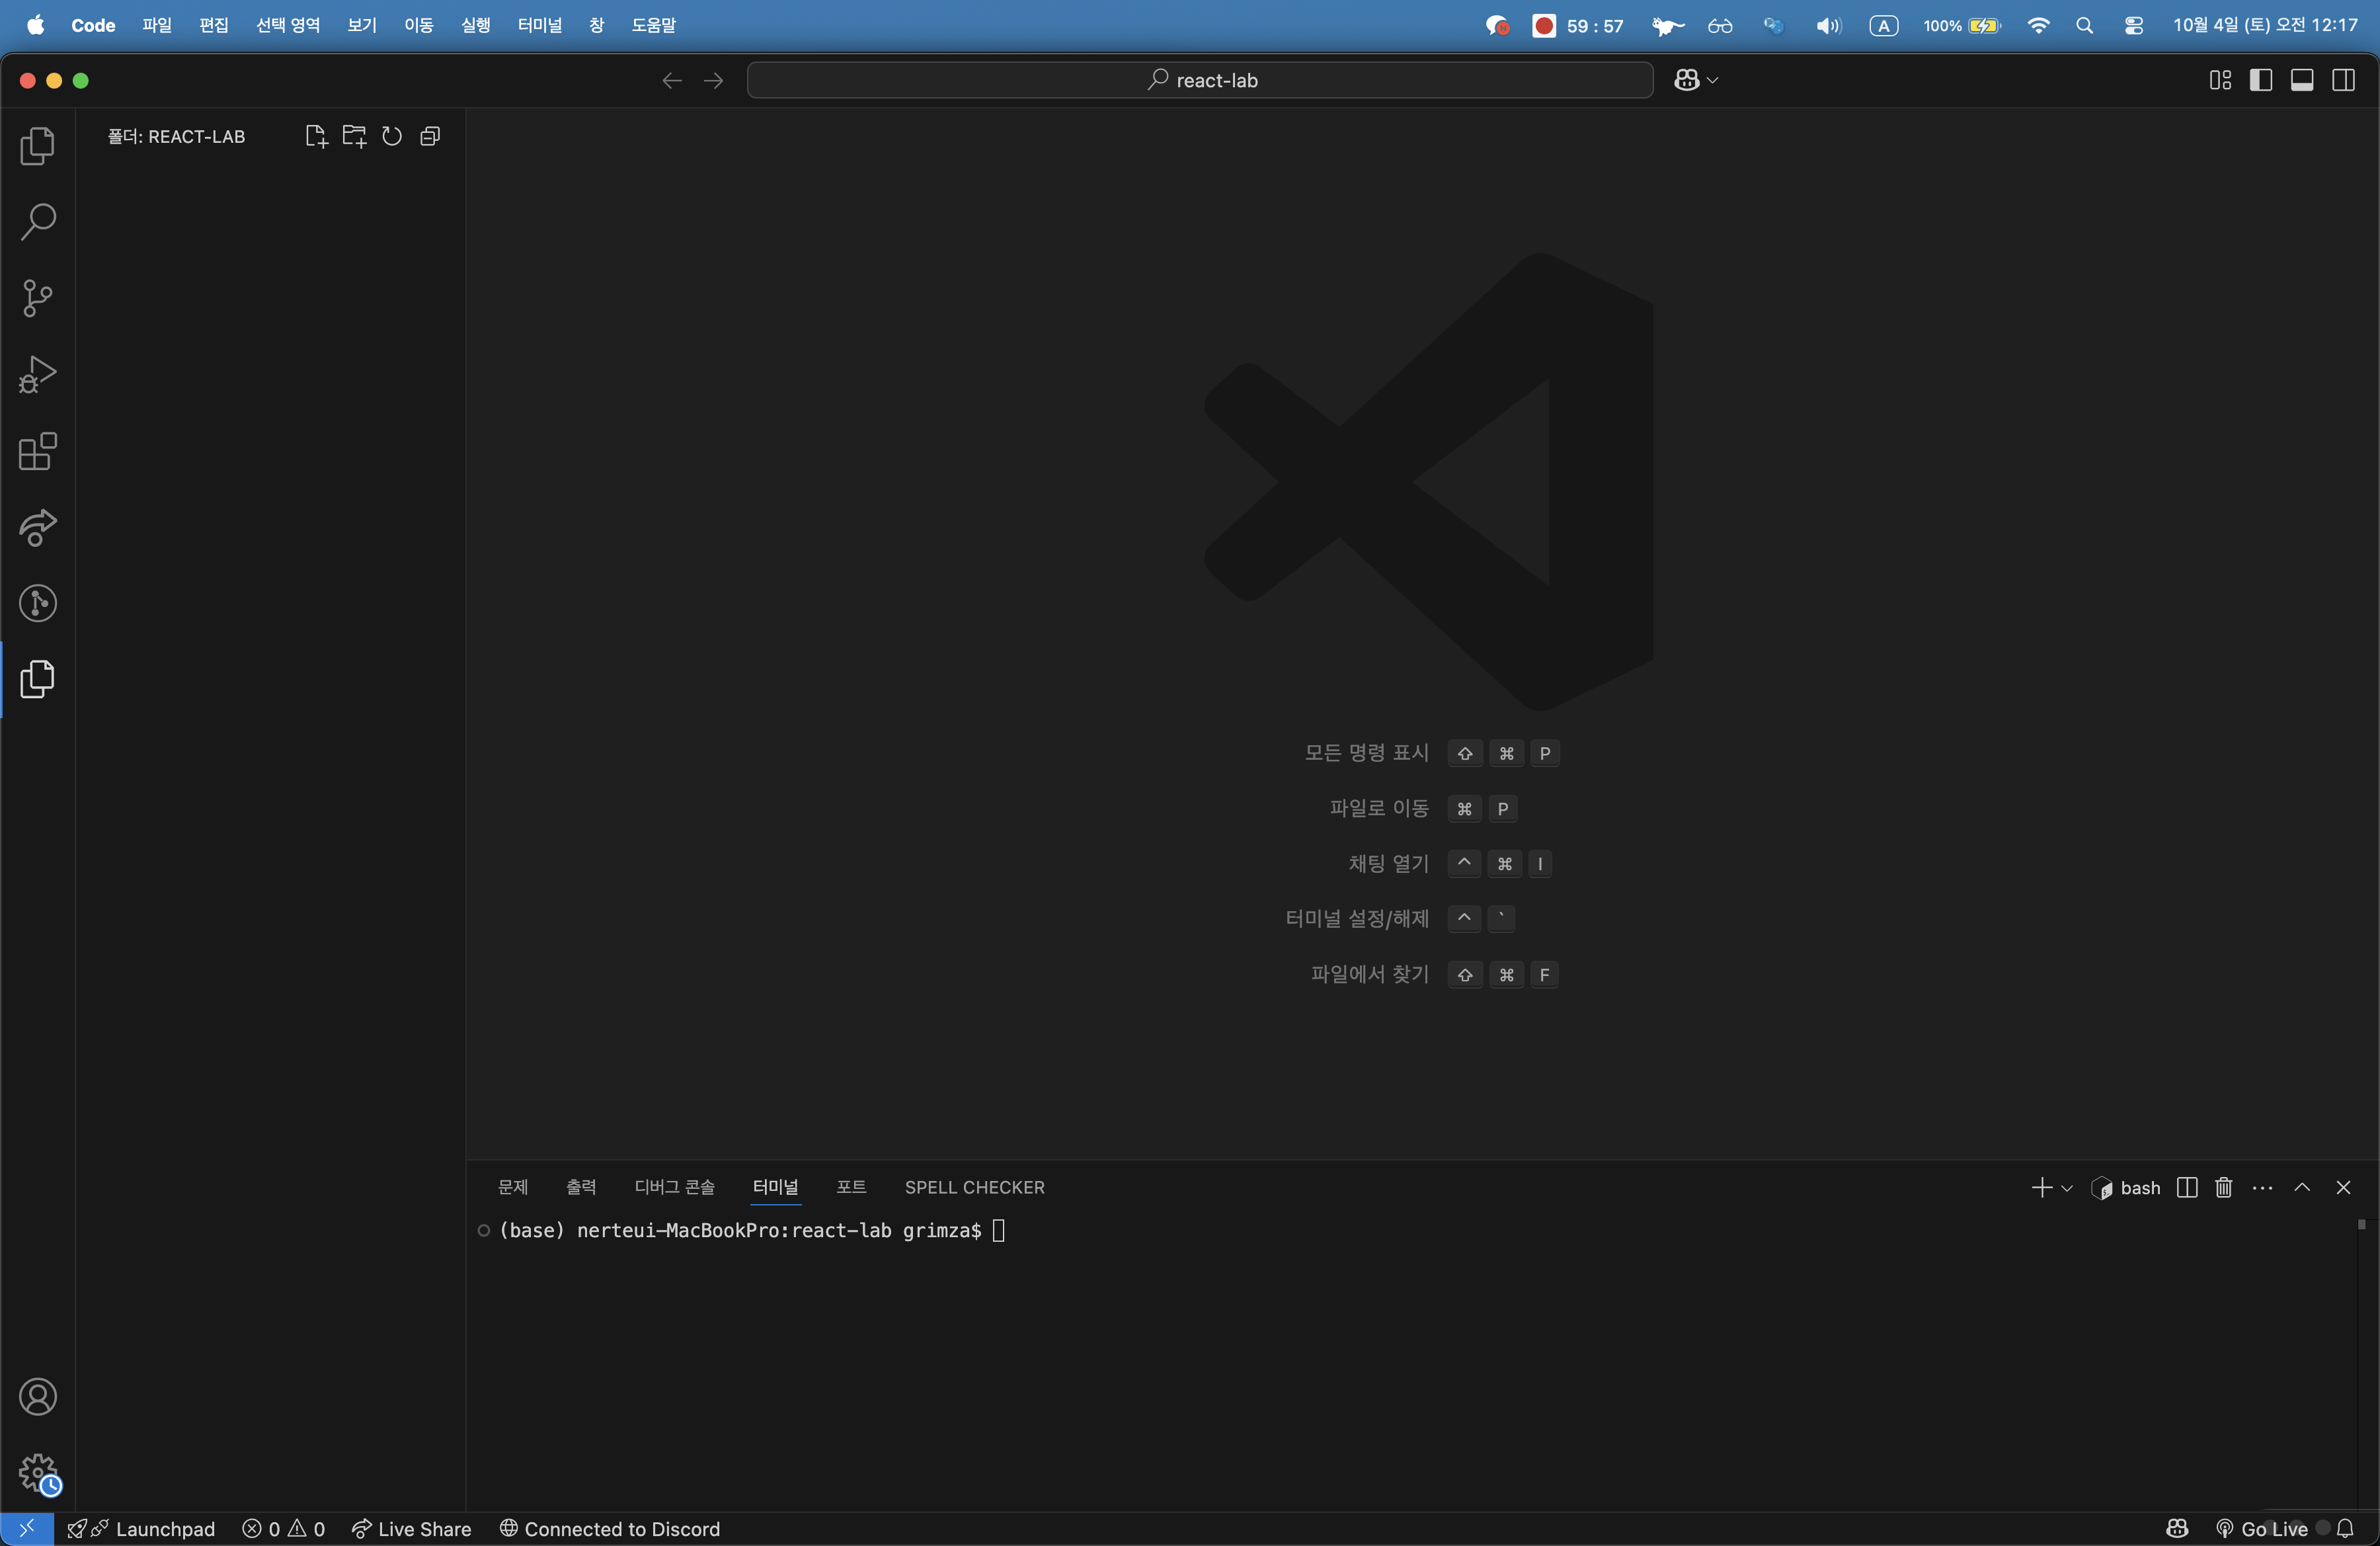This screenshot has width=2380, height=1546.
Task: Create a new folder in explorer header
Action: [x=354, y=136]
